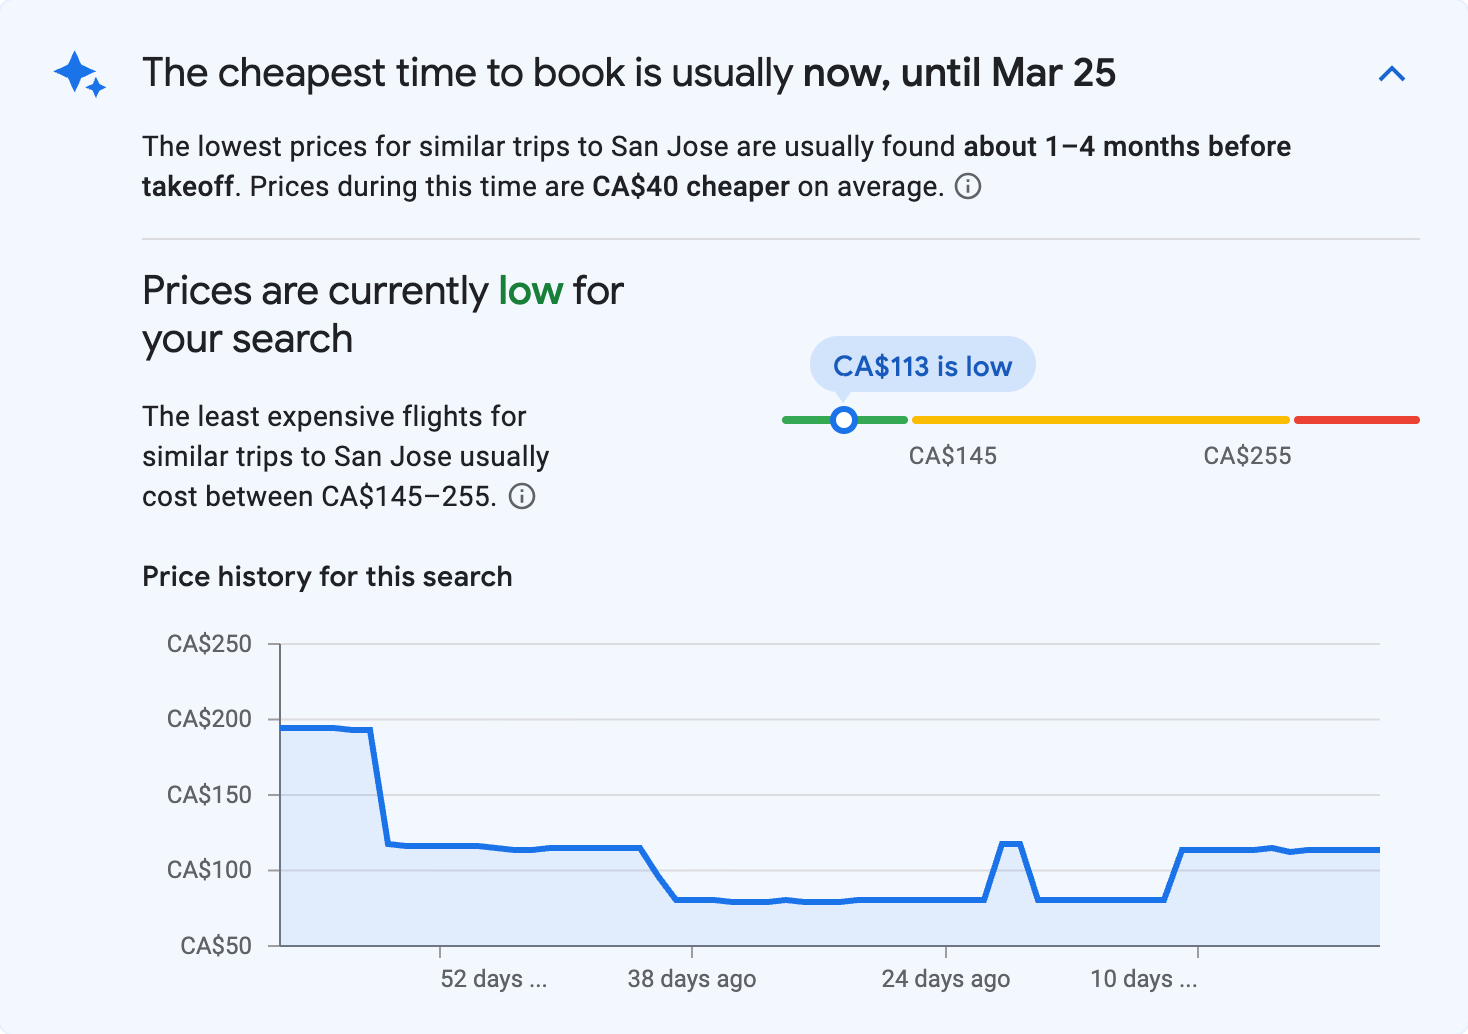Click the CA$255 label under the price bar
This screenshot has width=1468, height=1034.
tap(1247, 456)
